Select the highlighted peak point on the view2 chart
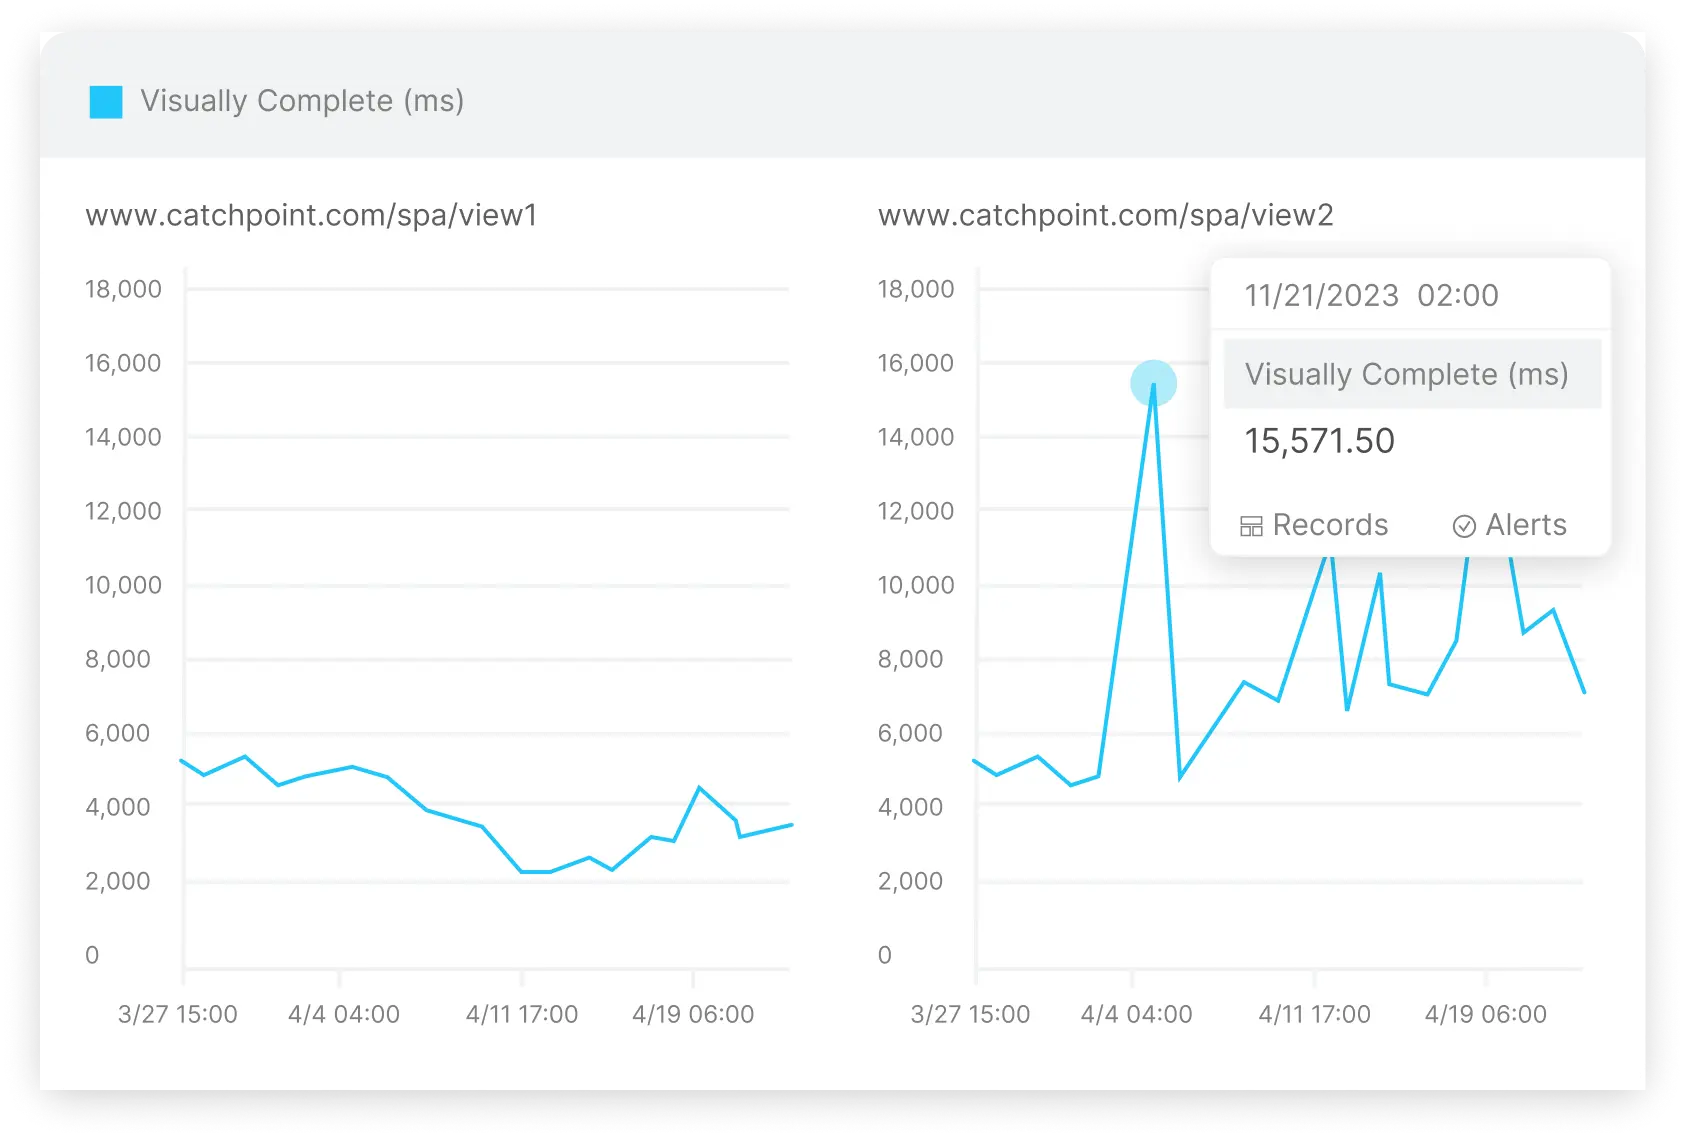The height and width of the screenshot is (1138, 1686). 1152,383
